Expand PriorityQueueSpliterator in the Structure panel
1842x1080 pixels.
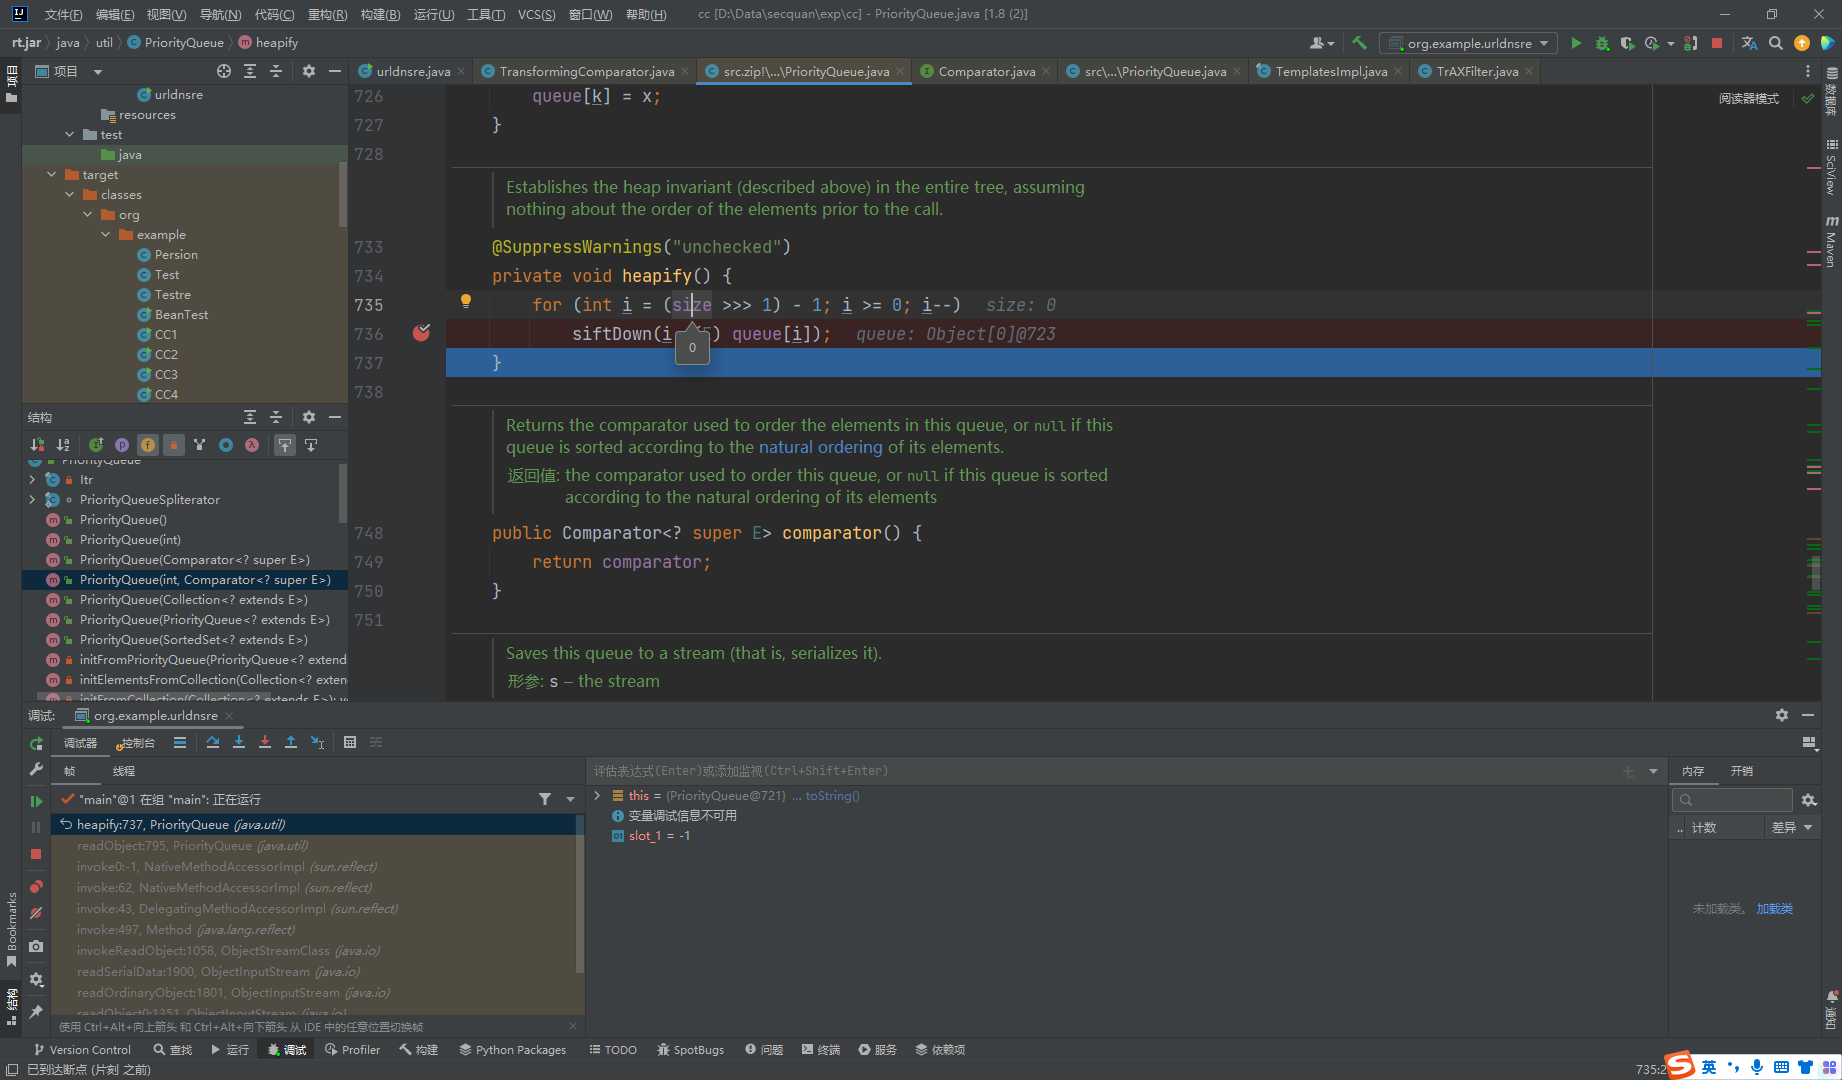(x=32, y=500)
